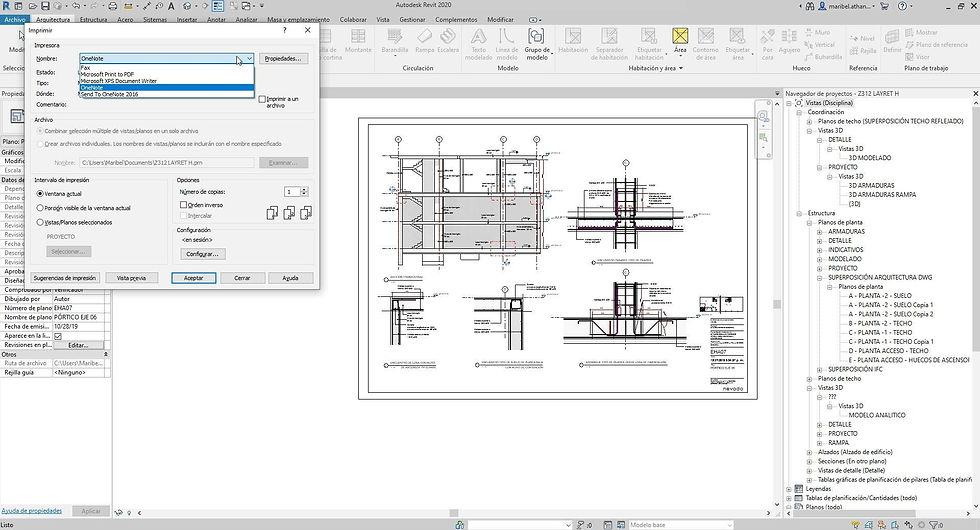Click the binoculars search icon in title bar

coord(810,6)
